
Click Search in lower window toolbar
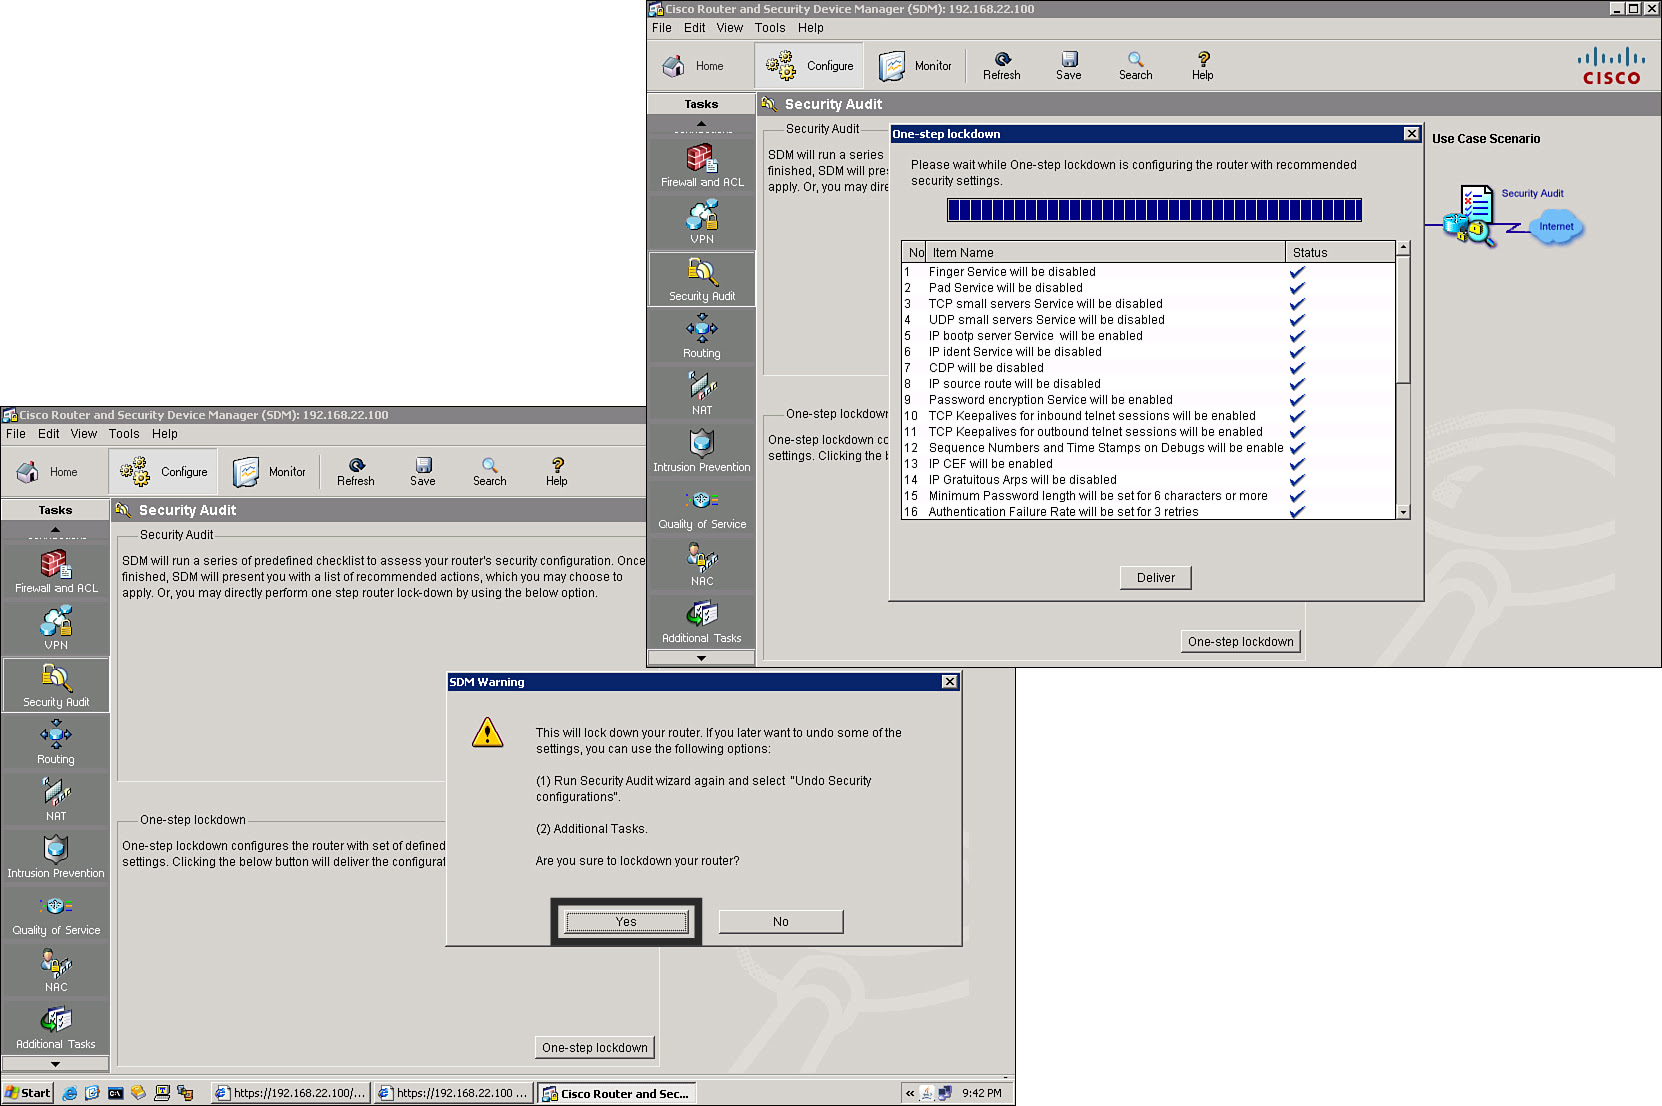490,472
